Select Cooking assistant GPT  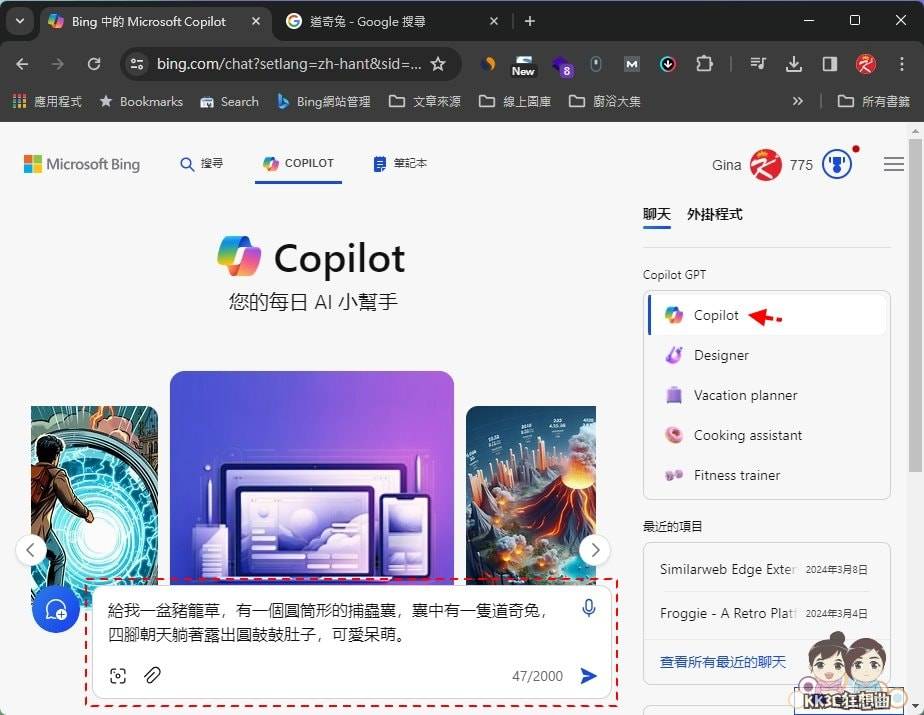click(767, 436)
